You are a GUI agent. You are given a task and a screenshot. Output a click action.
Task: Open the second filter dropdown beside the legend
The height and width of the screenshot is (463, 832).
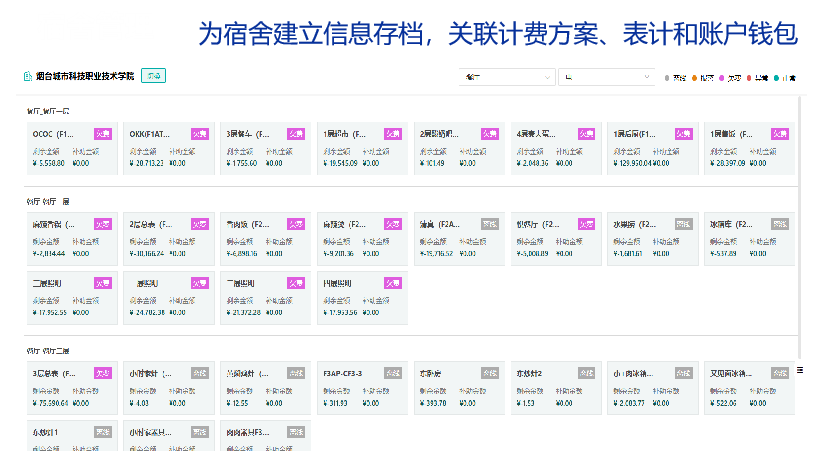tap(606, 77)
